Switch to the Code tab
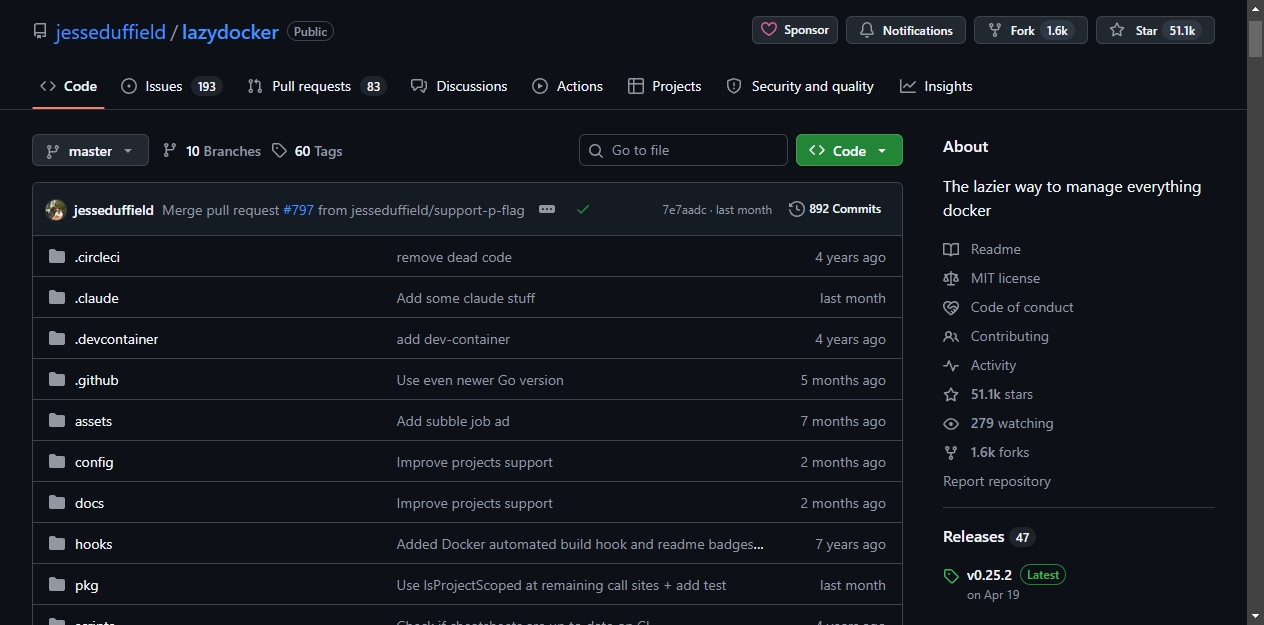Image resolution: width=1264 pixels, height=625 pixels. pos(68,86)
